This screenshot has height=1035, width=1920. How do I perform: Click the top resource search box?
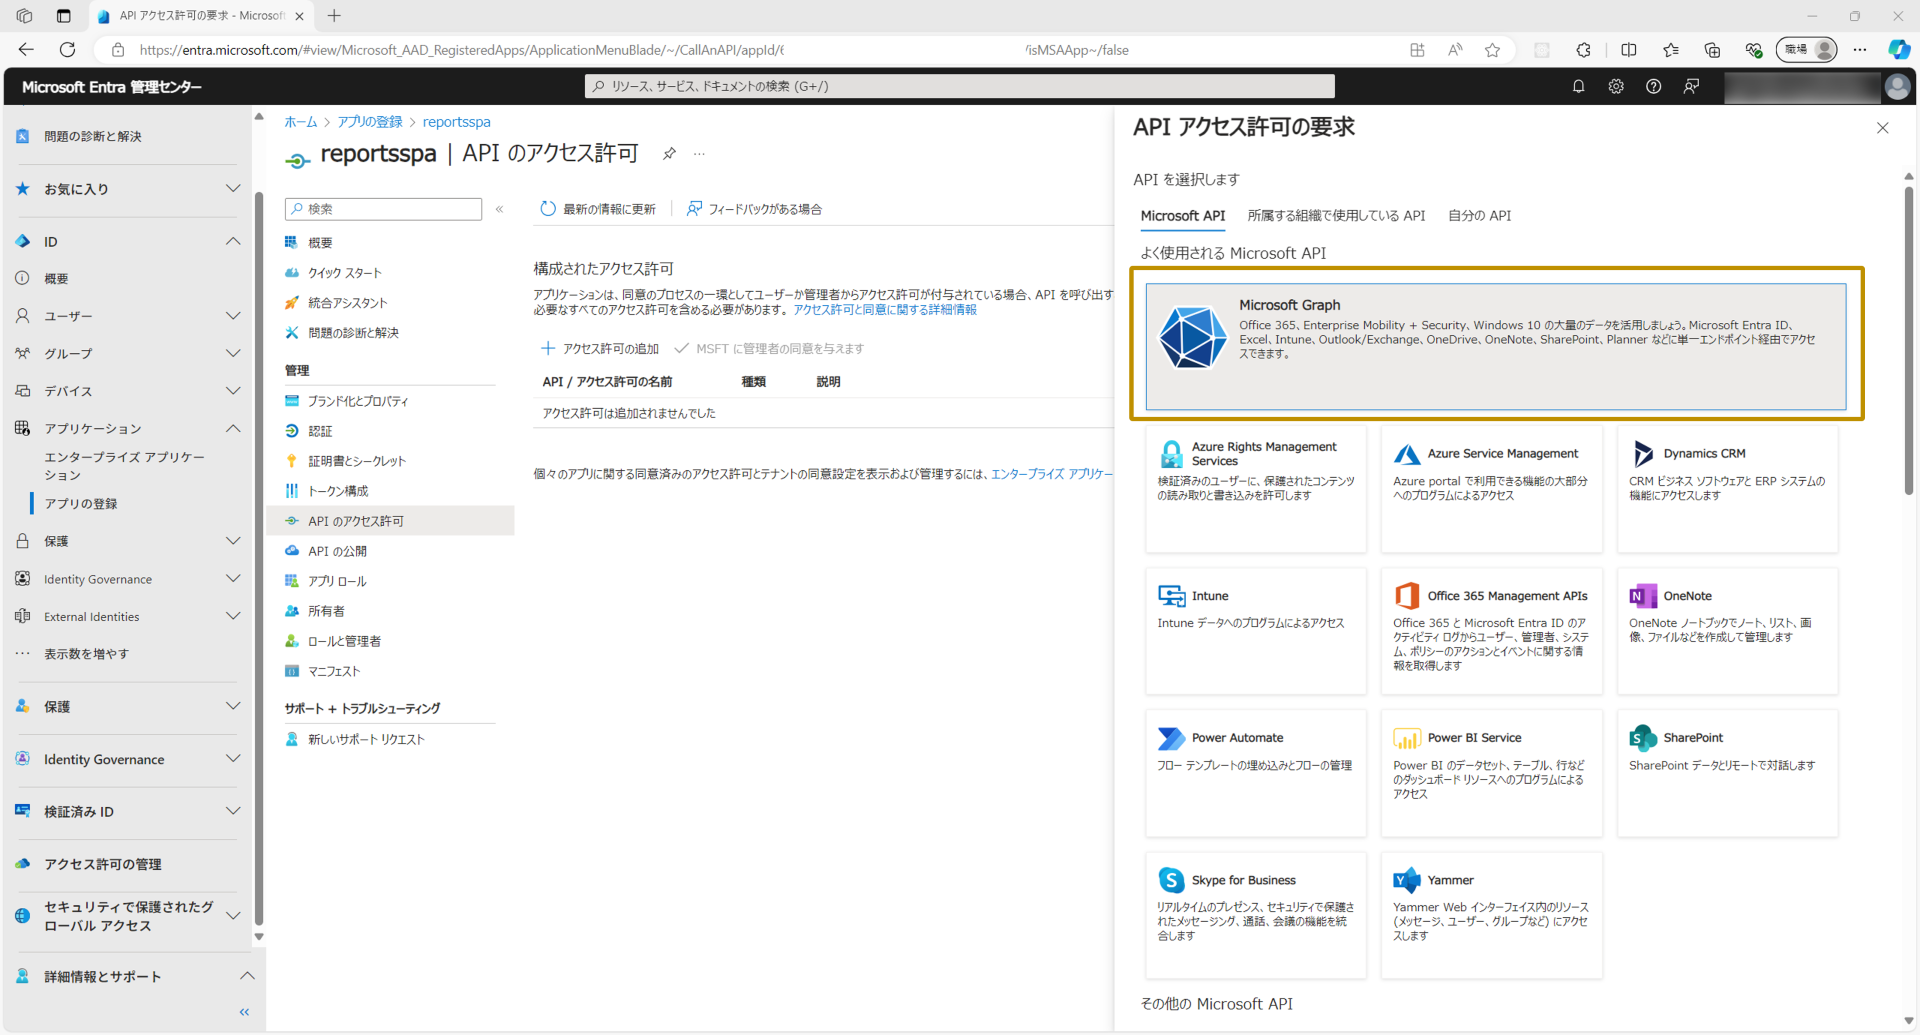[x=959, y=87]
